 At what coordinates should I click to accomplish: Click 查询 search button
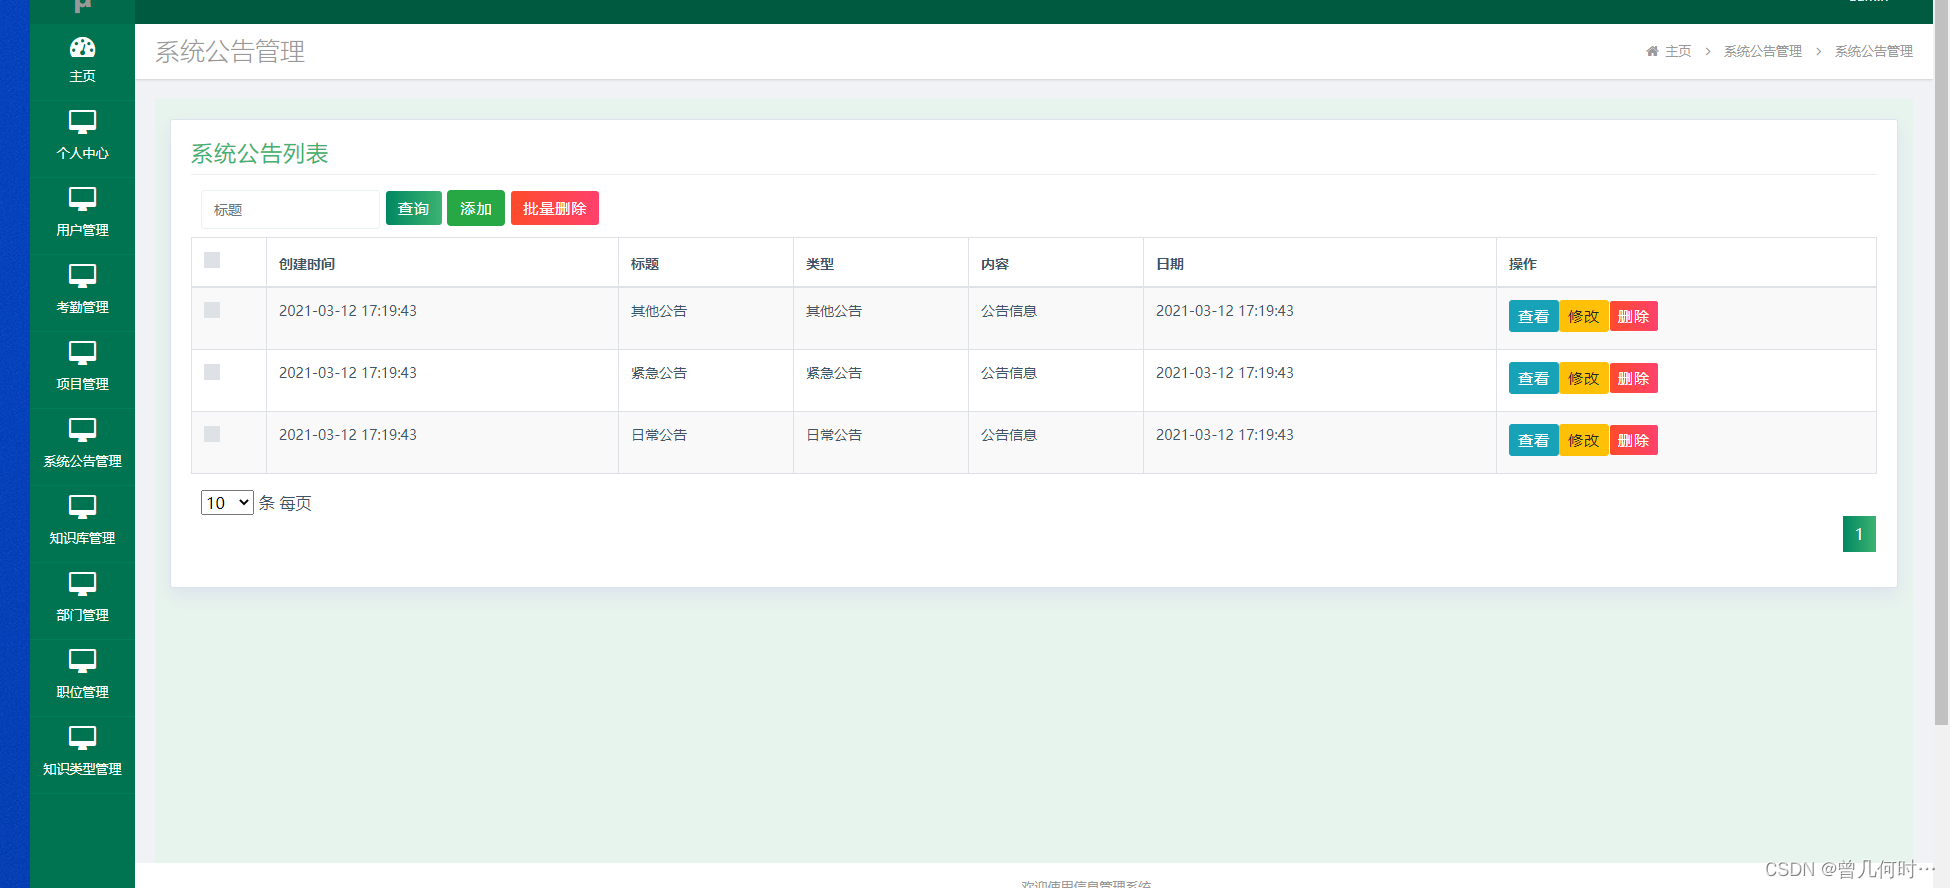tap(414, 208)
